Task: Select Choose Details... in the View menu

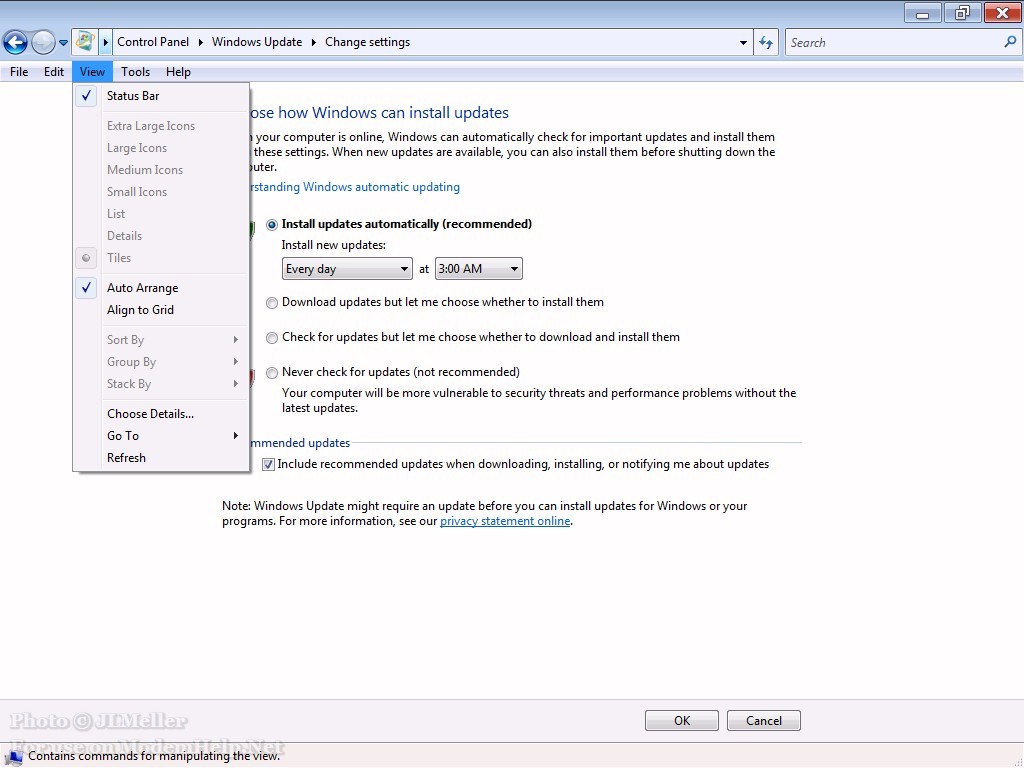Action: (x=161, y=414)
